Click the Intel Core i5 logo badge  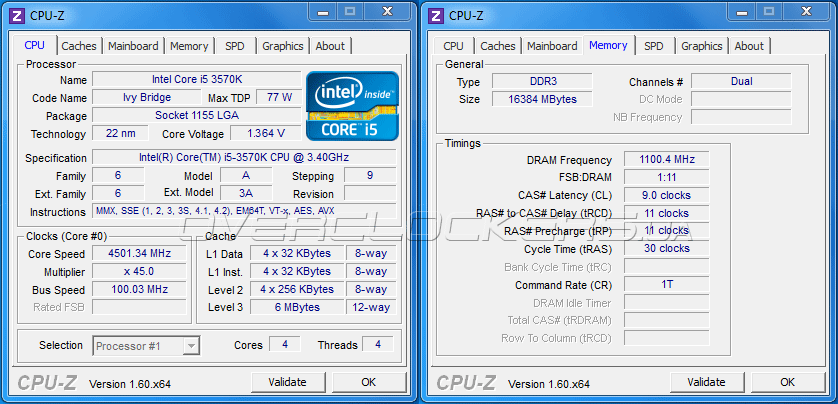point(352,106)
